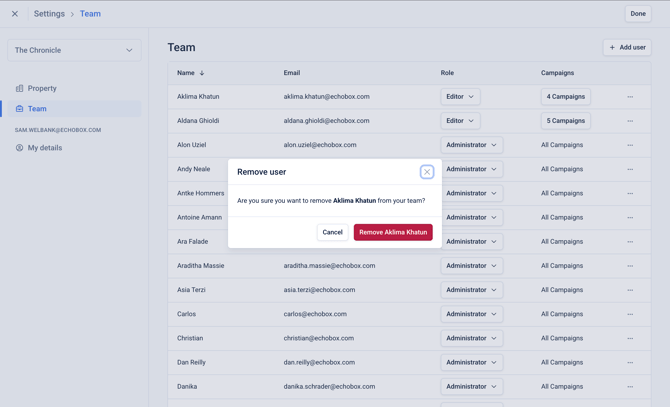Click the sort arrow next to Name
This screenshot has height=407, width=670.
click(202, 73)
